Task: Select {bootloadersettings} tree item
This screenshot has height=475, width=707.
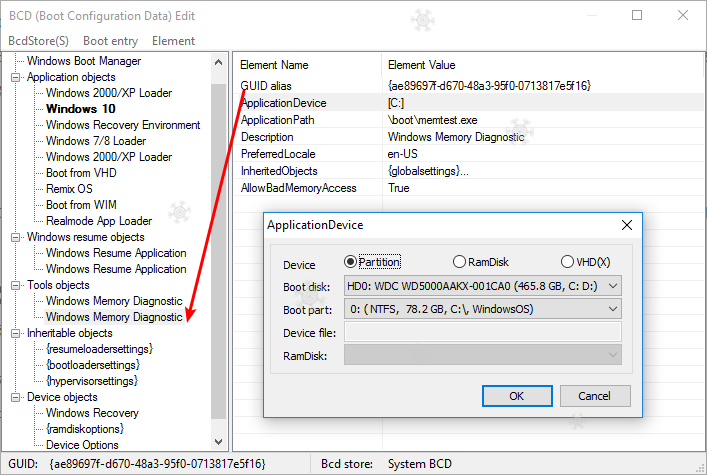Action: point(93,365)
